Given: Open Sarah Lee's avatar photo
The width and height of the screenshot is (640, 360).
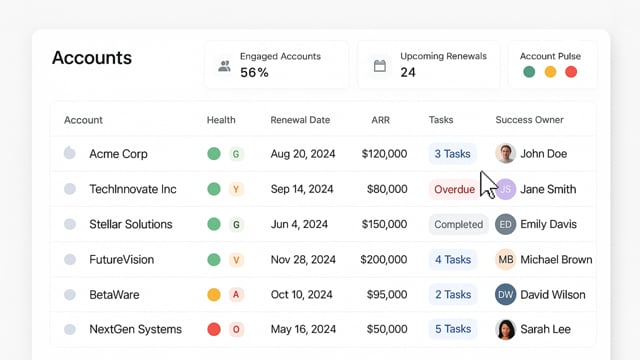Looking at the screenshot, I should pyautogui.click(x=505, y=329).
